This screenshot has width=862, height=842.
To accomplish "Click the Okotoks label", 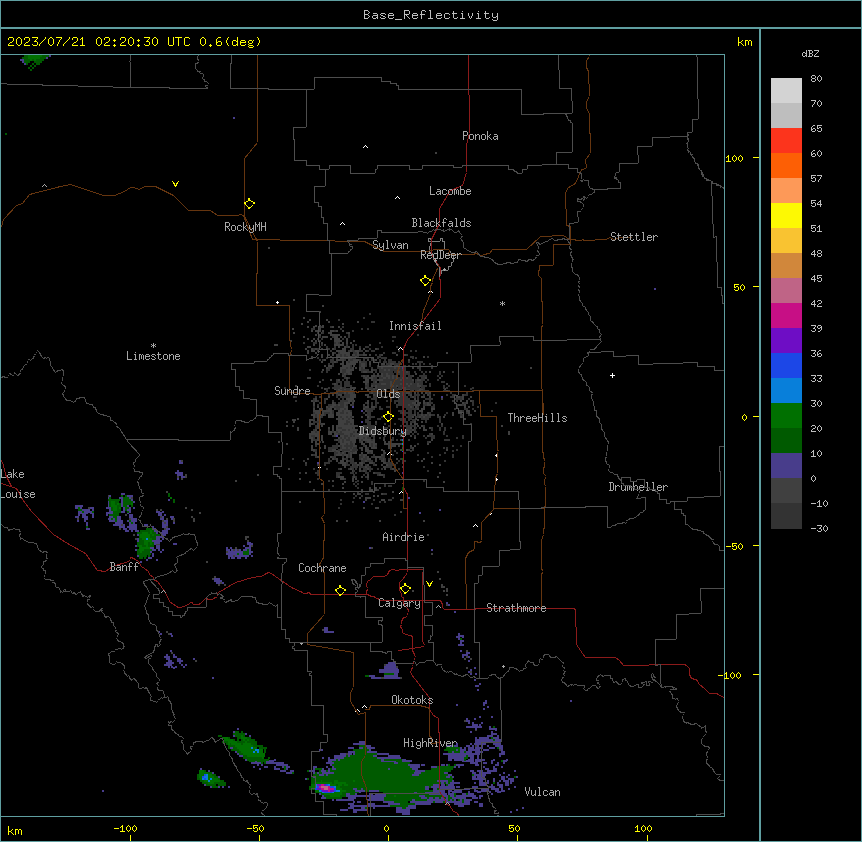I will pyautogui.click(x=412, y=700).
